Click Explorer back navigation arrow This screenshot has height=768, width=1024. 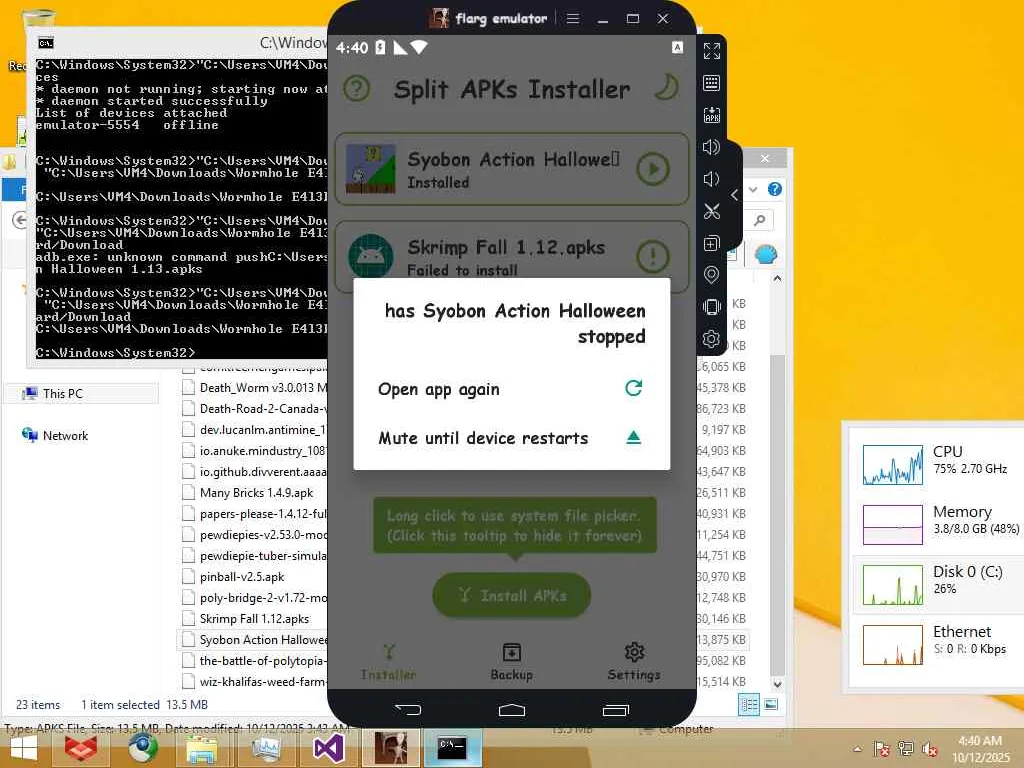(20, 220)
